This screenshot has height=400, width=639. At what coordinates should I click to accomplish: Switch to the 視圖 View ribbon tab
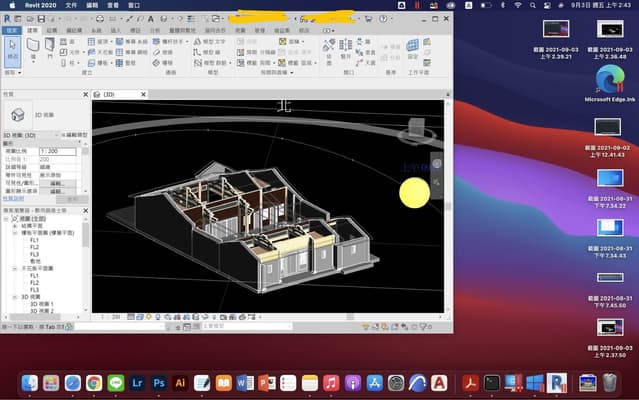[240, 30]
